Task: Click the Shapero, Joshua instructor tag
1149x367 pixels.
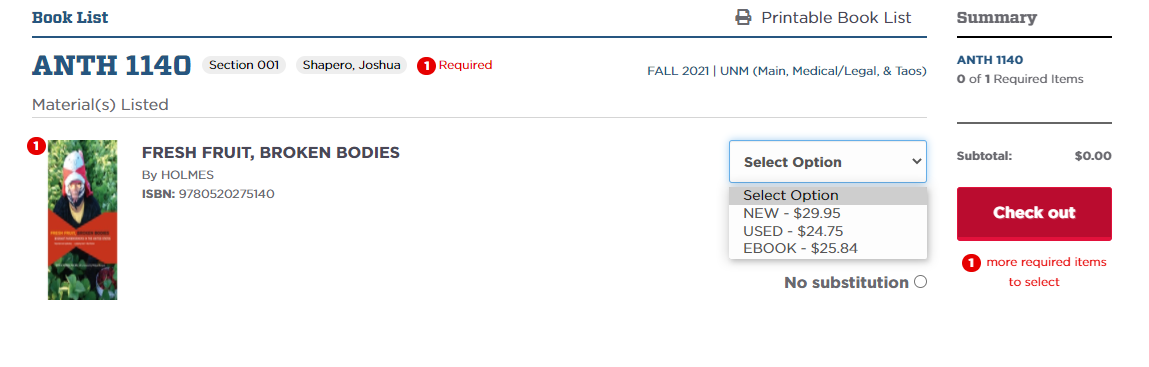Action: [x=352, y=65]
